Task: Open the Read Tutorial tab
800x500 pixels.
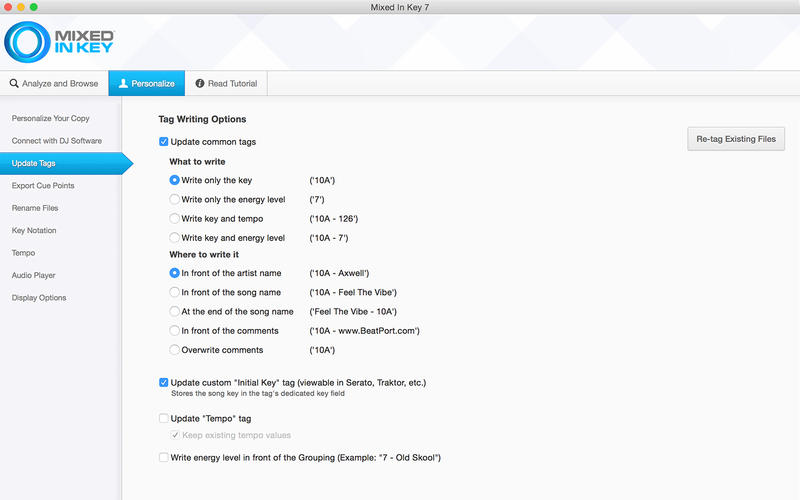Action: click(226, 83)
